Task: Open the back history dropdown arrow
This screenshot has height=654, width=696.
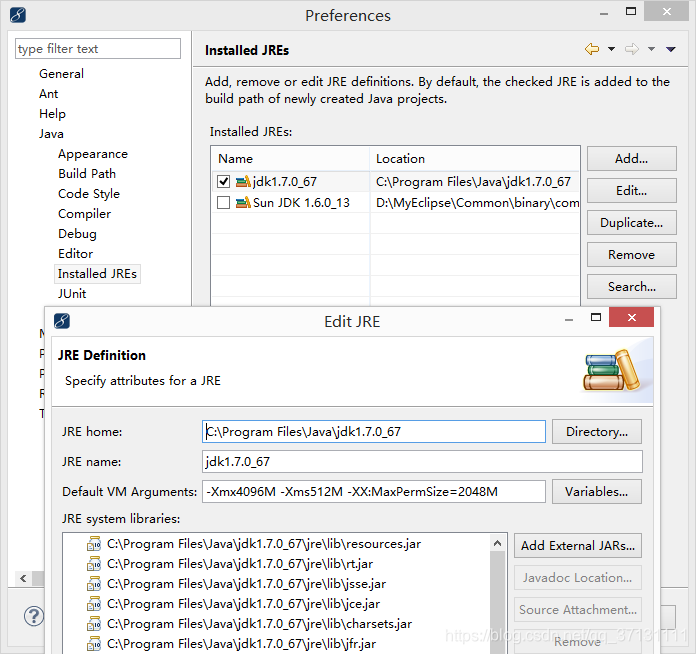Action: (611, 49)
